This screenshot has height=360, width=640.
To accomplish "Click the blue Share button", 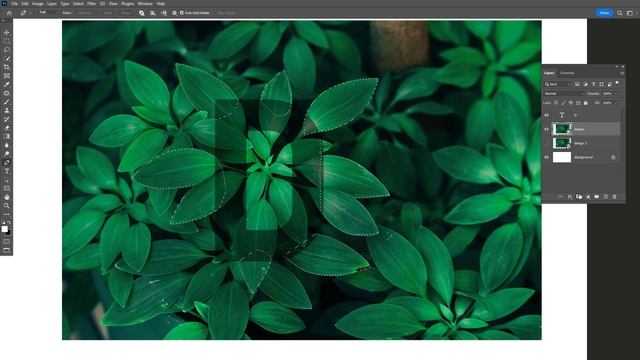I will click(604, 13).
